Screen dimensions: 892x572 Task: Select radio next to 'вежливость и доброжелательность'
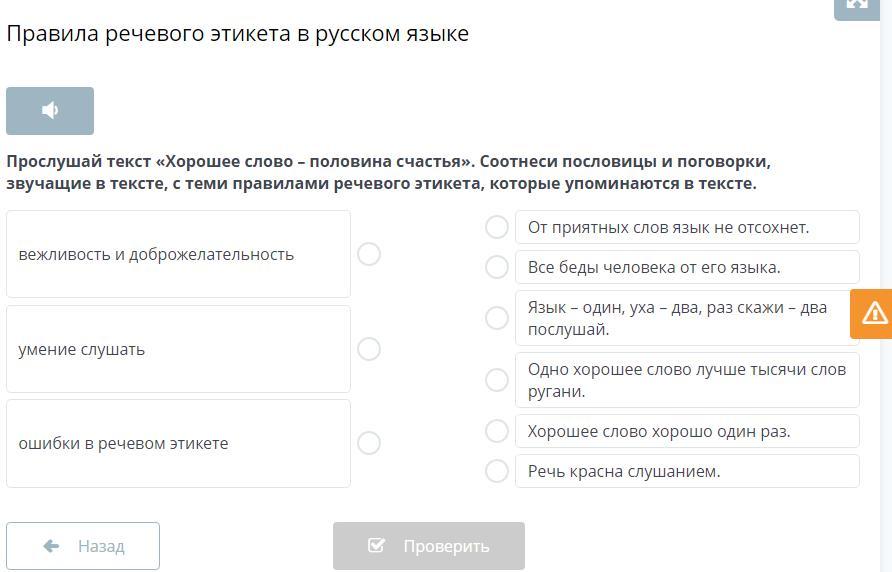point(369,254)
